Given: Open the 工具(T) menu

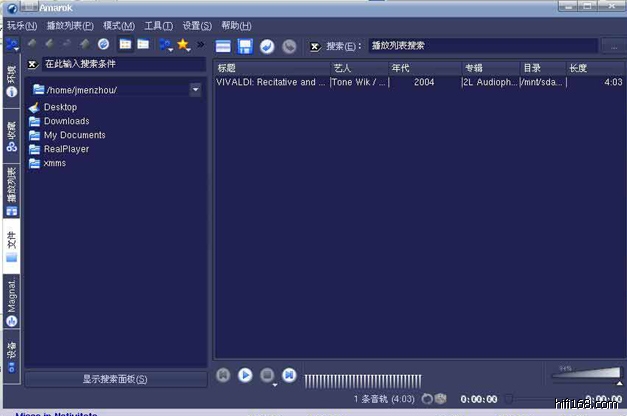Looking at the screenshot, I should coord(158,25).
